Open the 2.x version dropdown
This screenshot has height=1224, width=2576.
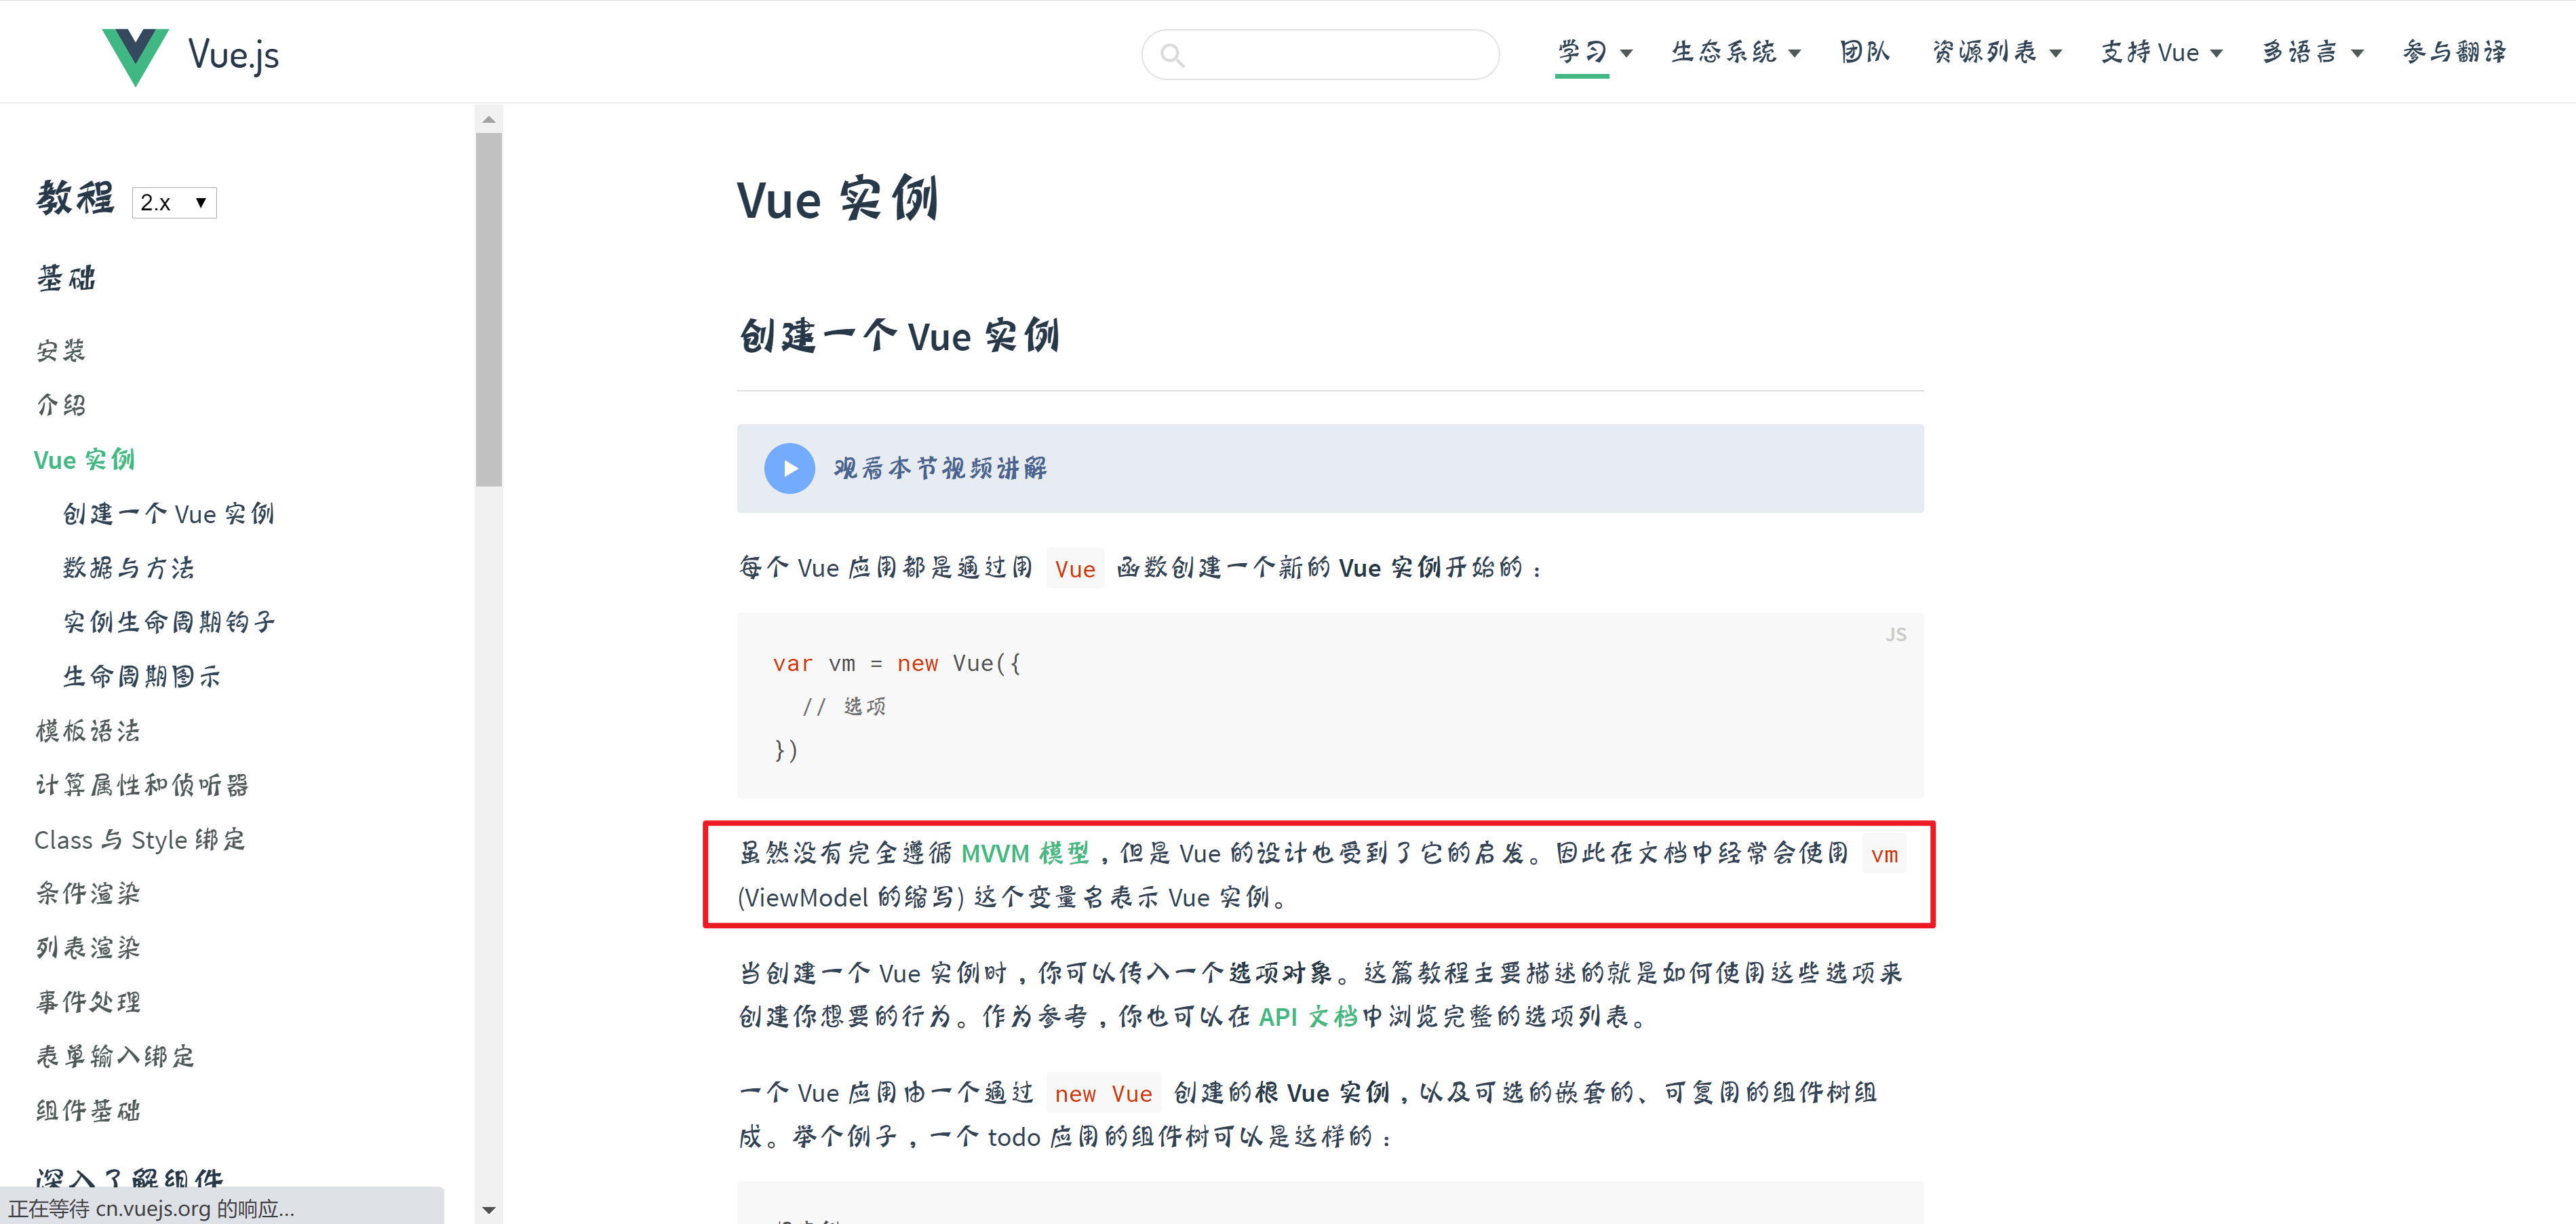pos(174,203)
